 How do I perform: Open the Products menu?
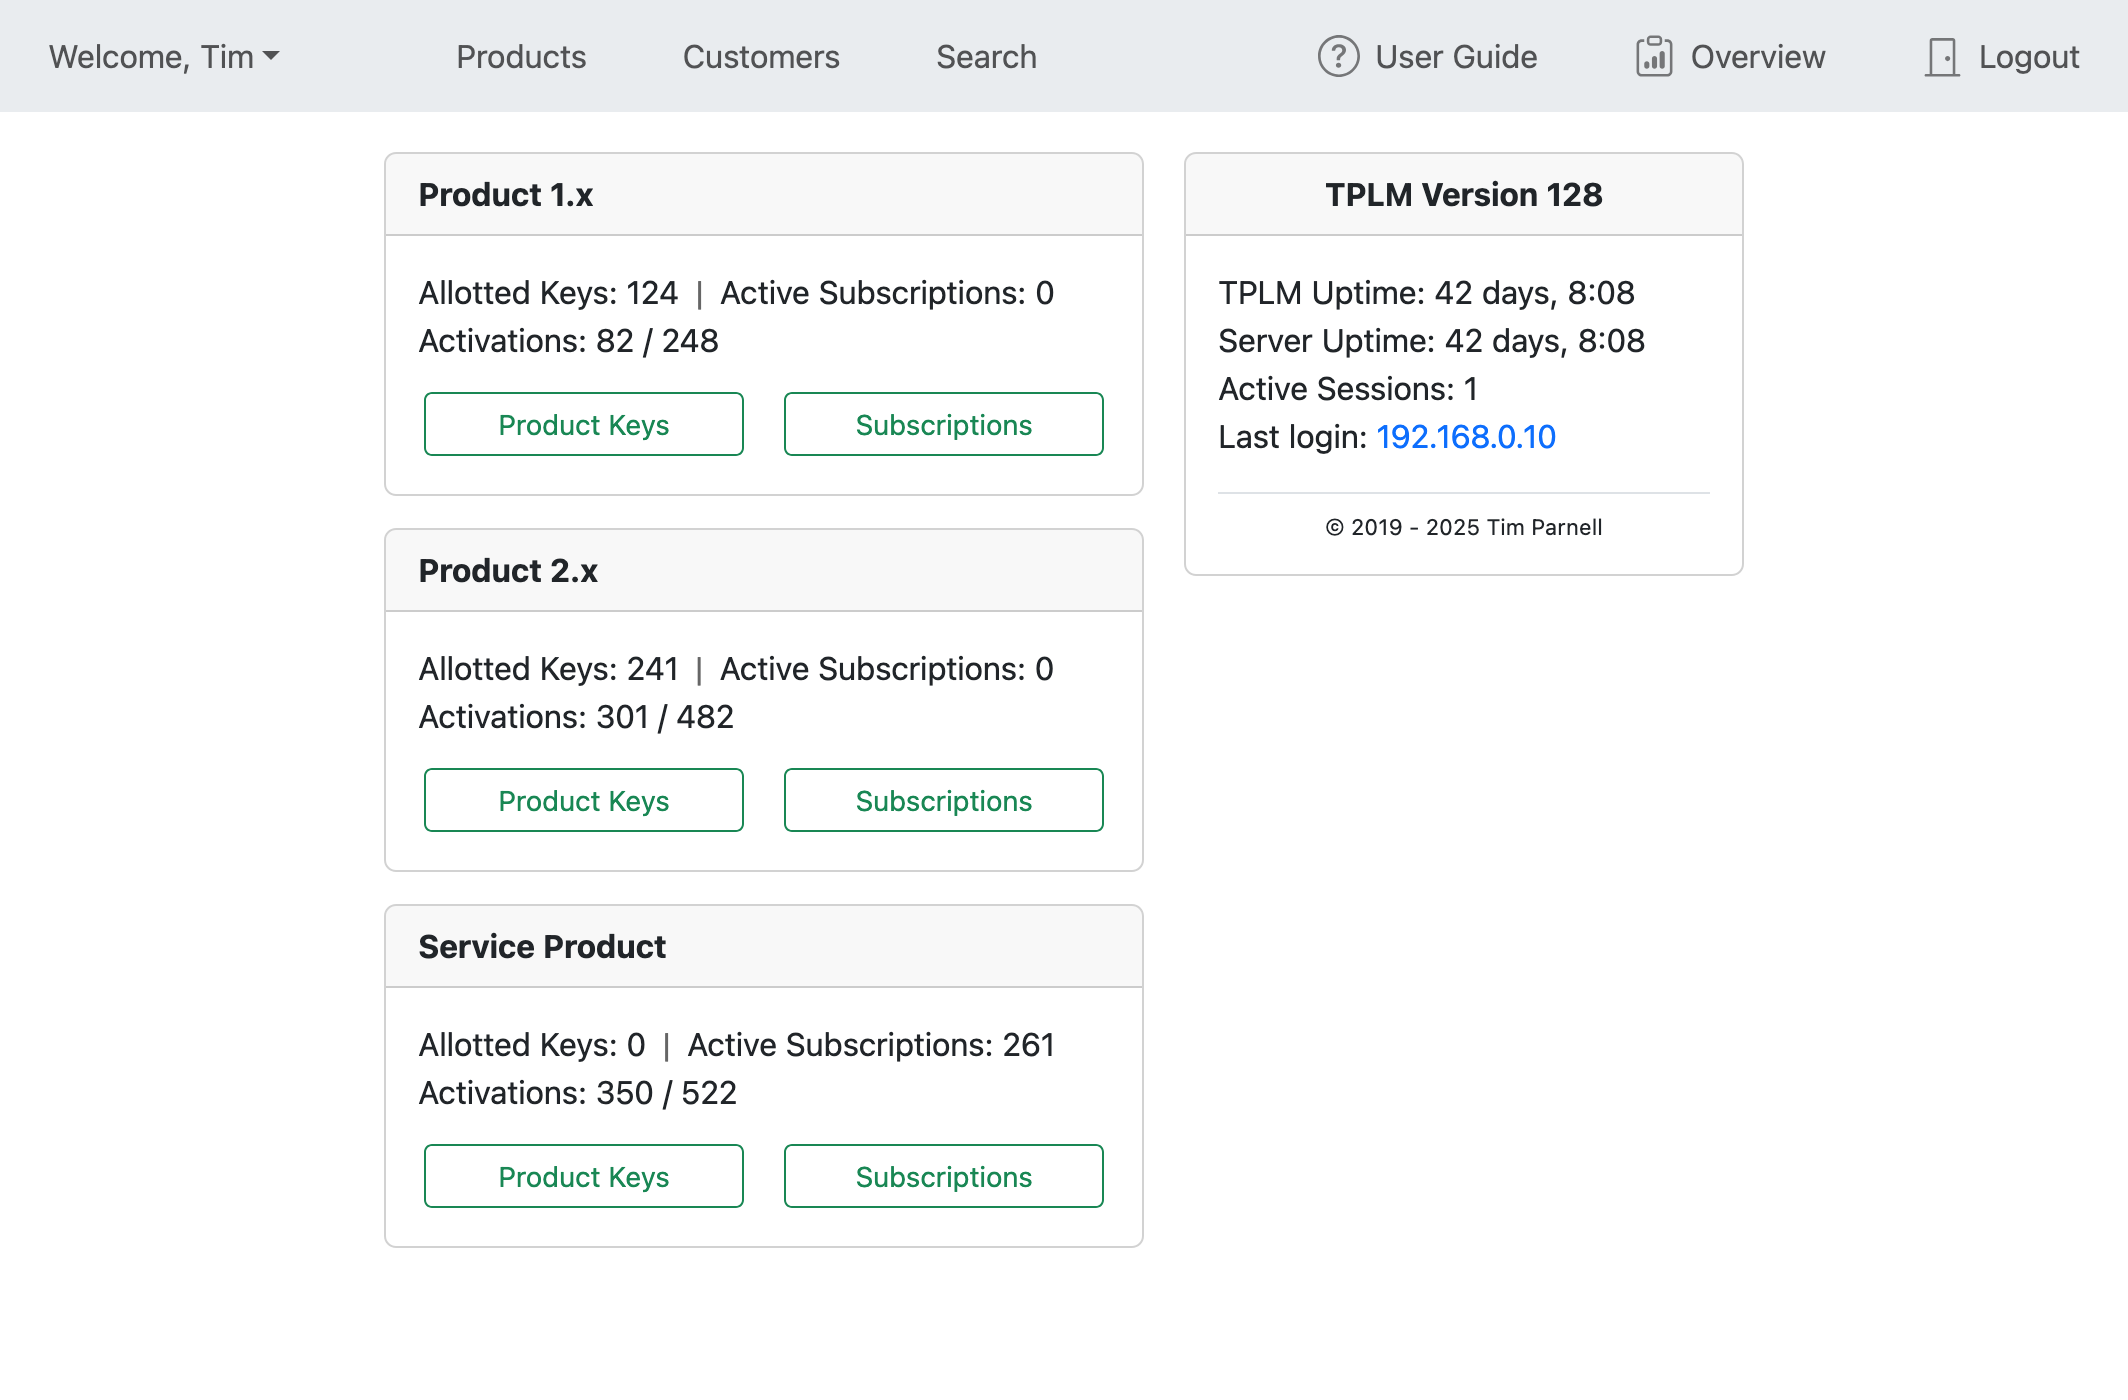[x=521, y=57]
